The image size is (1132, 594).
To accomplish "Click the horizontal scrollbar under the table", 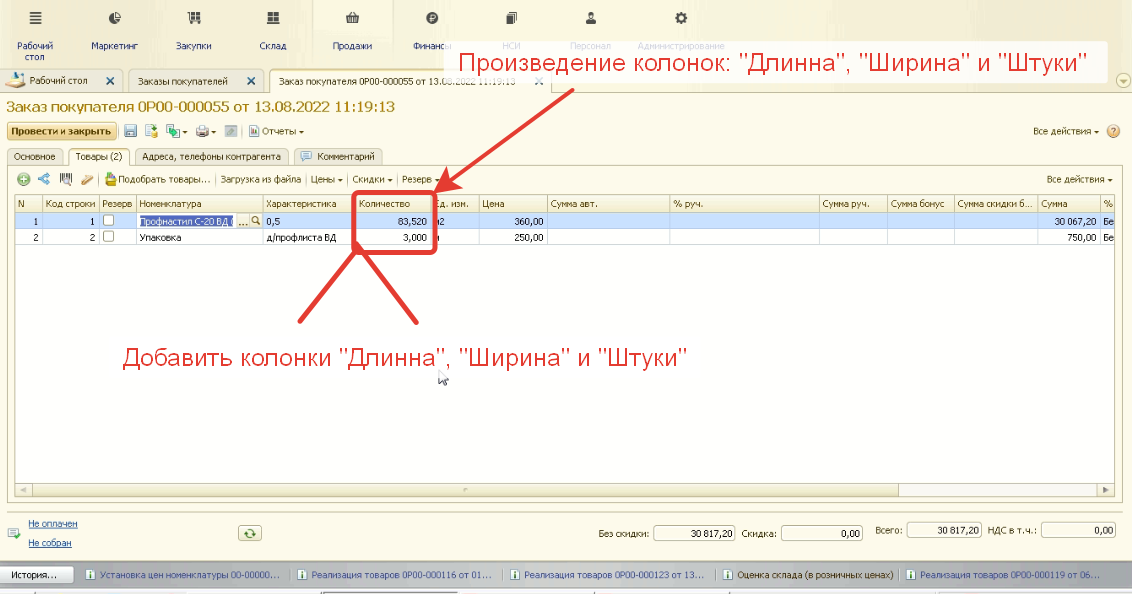I will tap(500, 490).
